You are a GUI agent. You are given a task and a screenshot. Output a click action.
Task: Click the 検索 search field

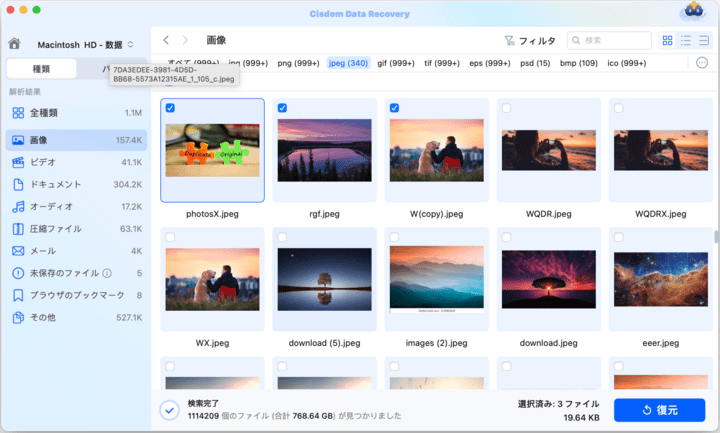pyautogui.click(x=609, y=40)
